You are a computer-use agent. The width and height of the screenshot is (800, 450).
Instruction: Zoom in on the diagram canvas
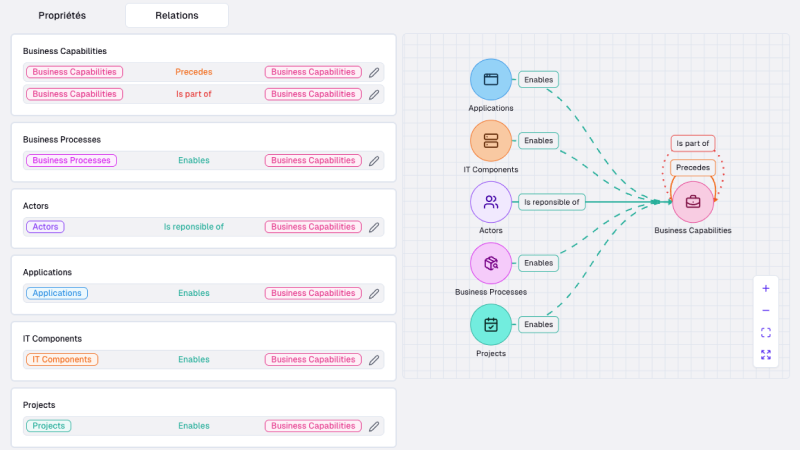point(766,288)
